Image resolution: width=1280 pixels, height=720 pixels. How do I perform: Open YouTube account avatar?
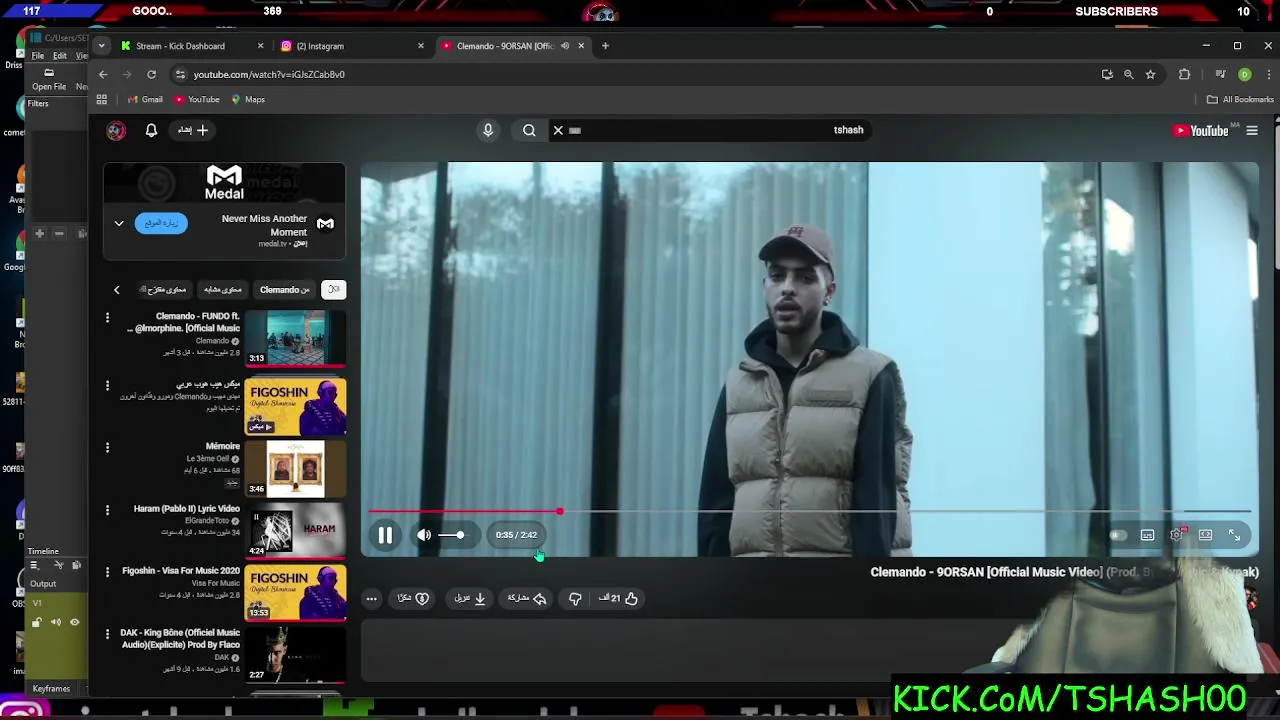(x=116, y=130)
